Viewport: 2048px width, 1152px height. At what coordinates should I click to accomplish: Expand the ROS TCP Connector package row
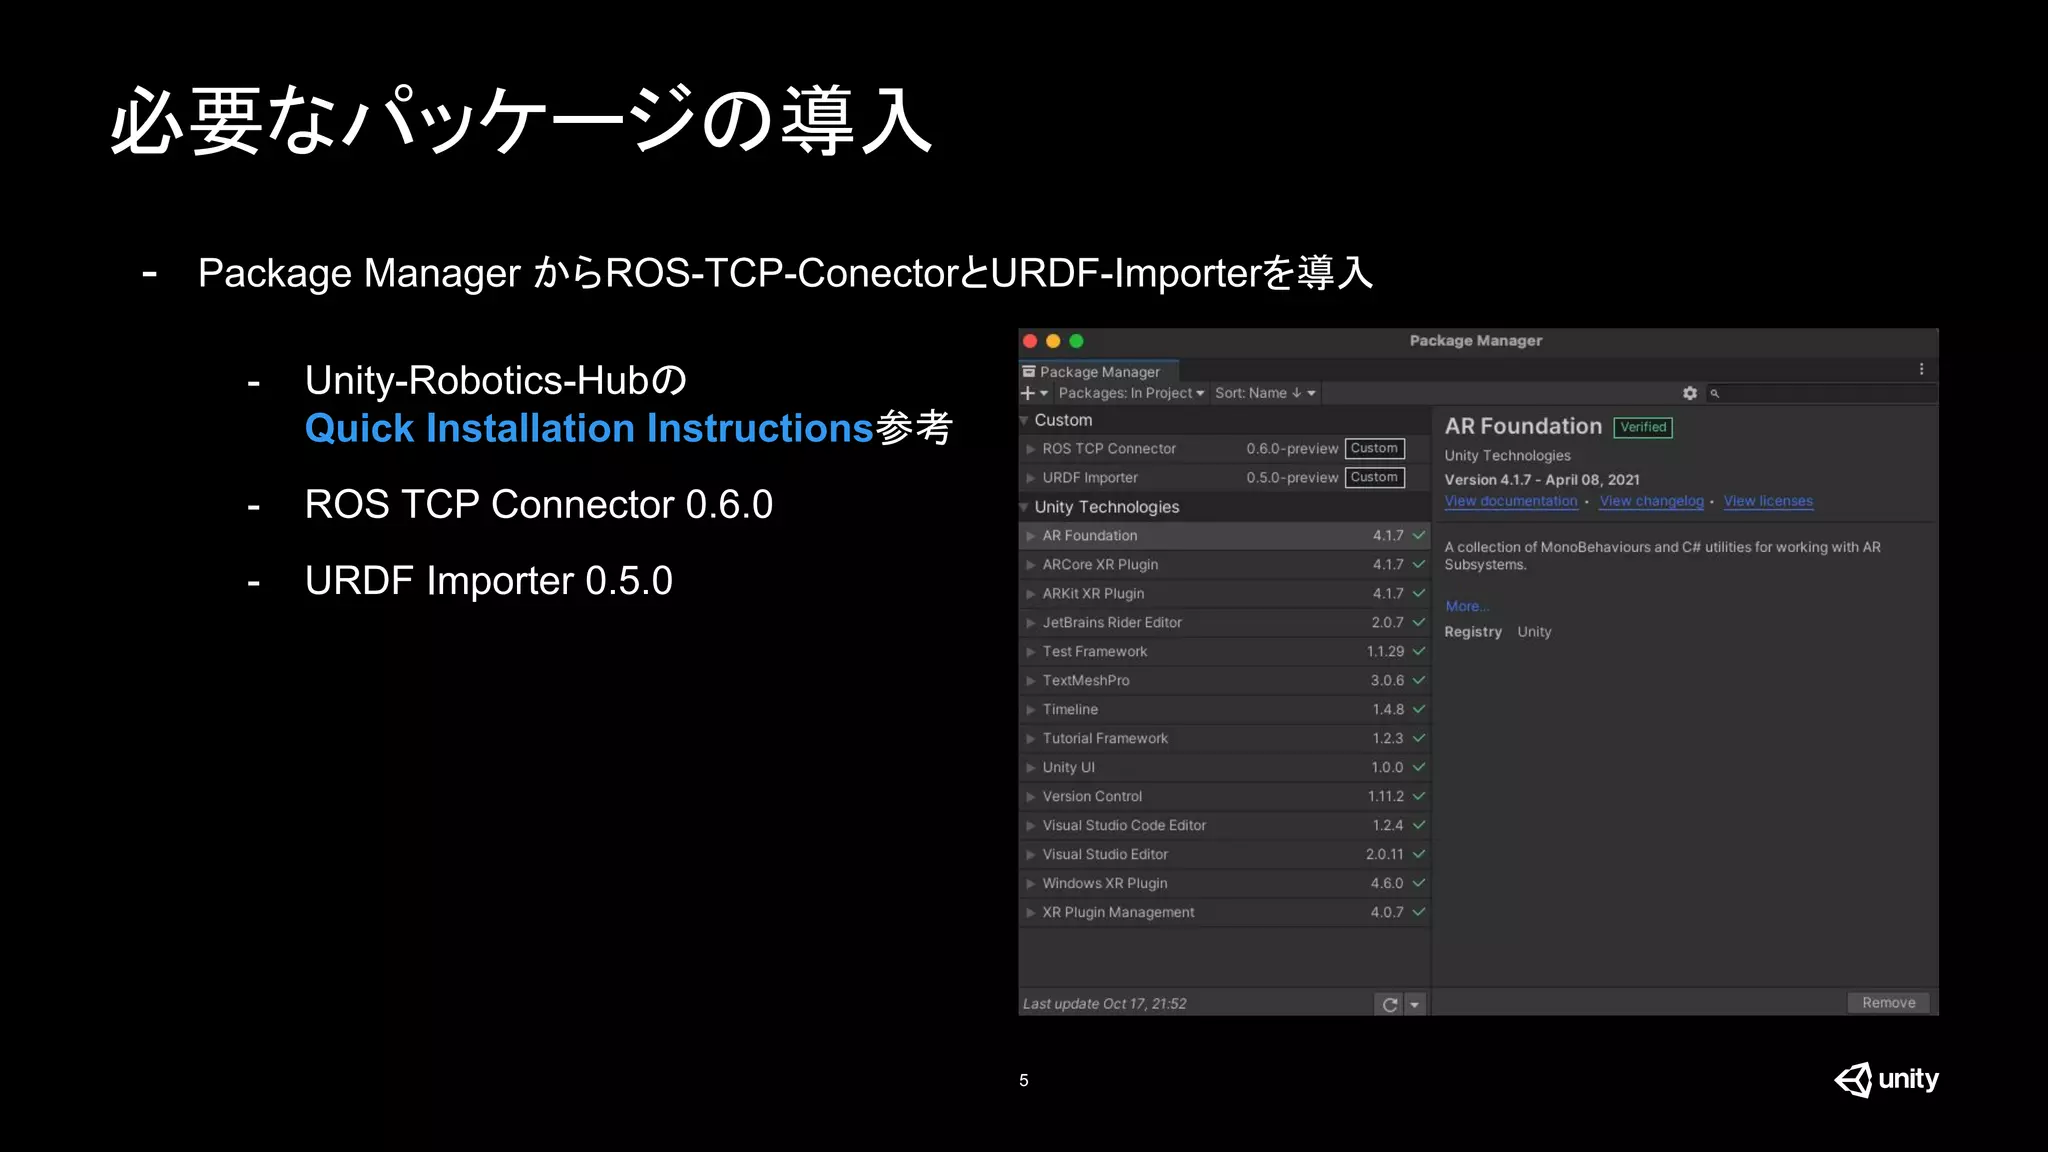point(1030,449)
